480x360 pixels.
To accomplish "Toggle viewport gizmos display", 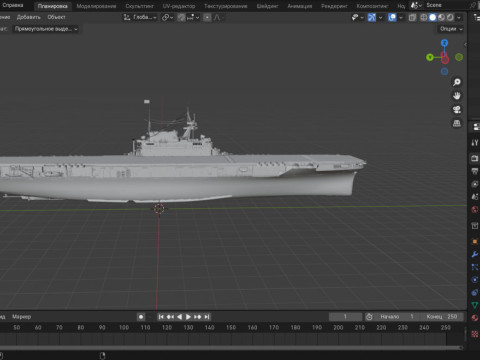I will click(372, 17).
